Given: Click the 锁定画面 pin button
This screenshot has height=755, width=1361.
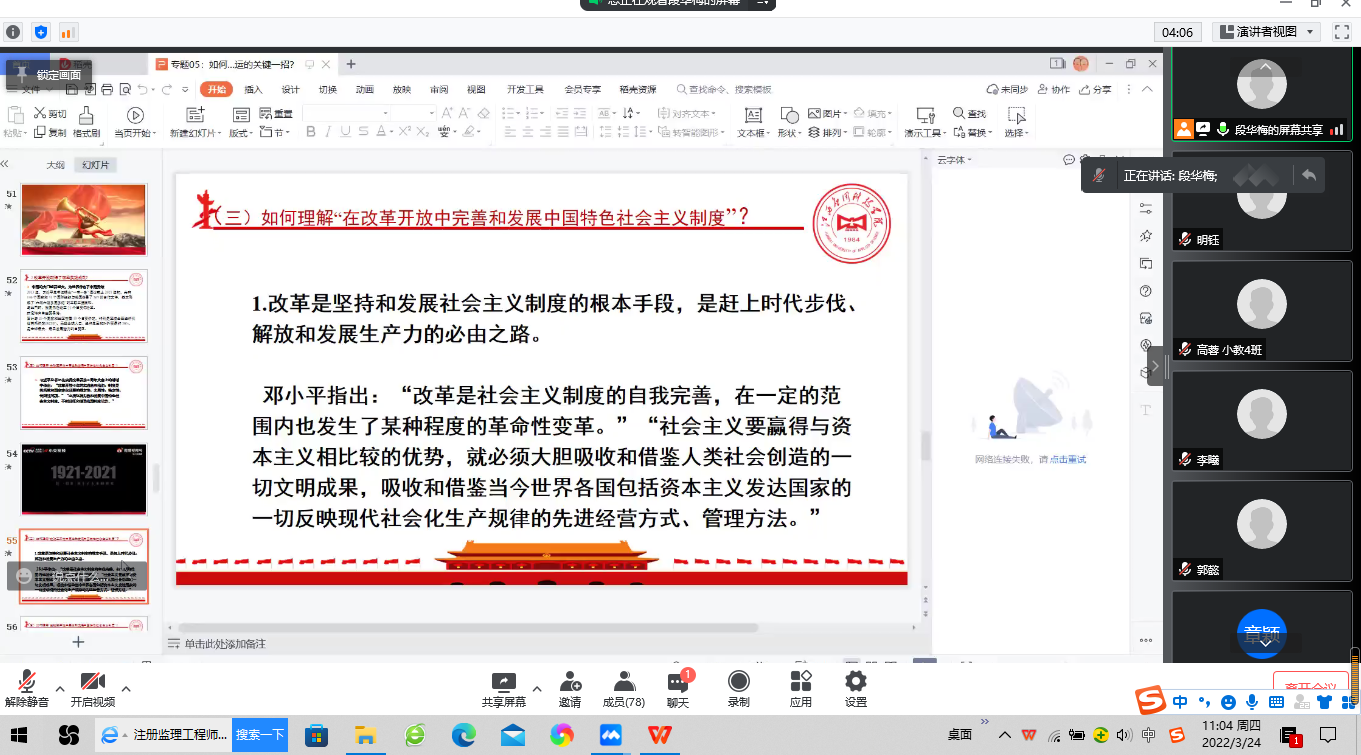Looking at the screenshot, I should point(49,74).
